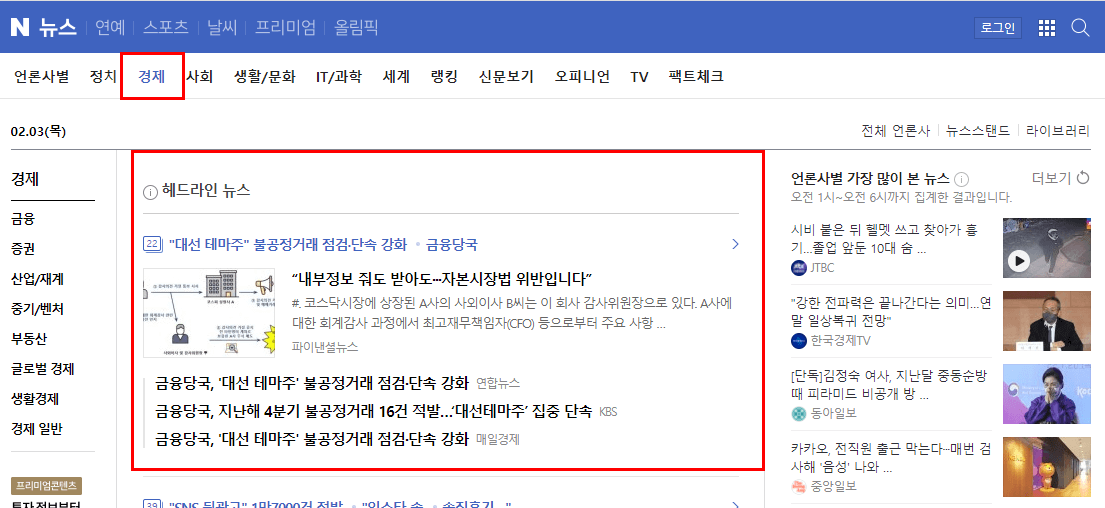
Task: Click the 22 article-count badge icon
Action: (152, 244)
